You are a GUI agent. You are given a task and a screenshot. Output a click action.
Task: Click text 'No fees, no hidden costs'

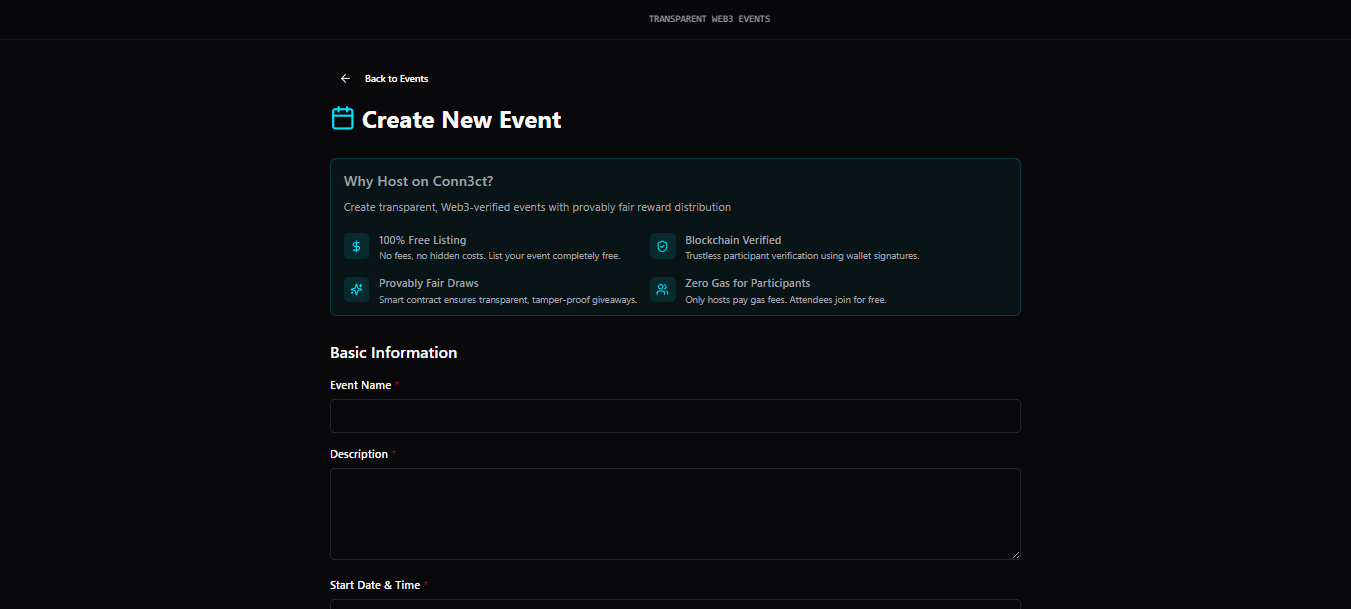pyautogui.click(x=431, y=256)
